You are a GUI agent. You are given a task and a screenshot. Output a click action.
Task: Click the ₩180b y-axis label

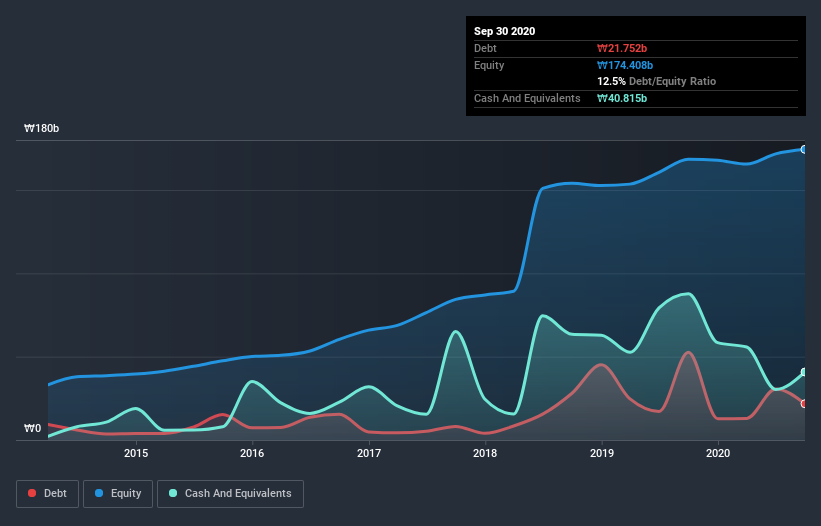pos(41,128)
